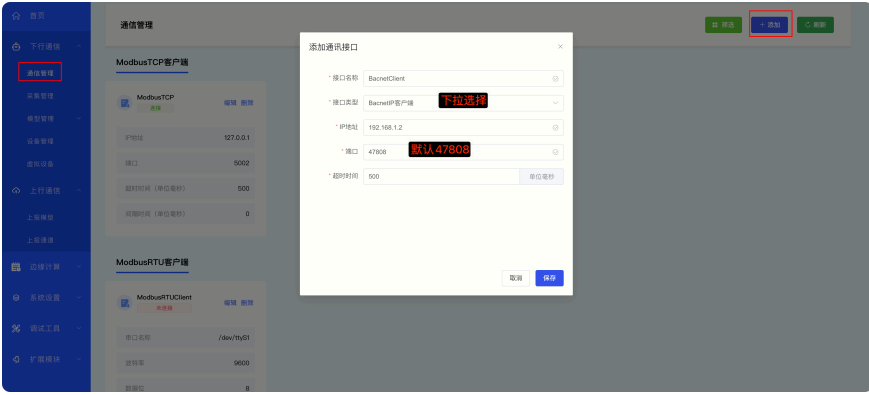Click the 调试工具 tools icon

(x=16, y=329)
